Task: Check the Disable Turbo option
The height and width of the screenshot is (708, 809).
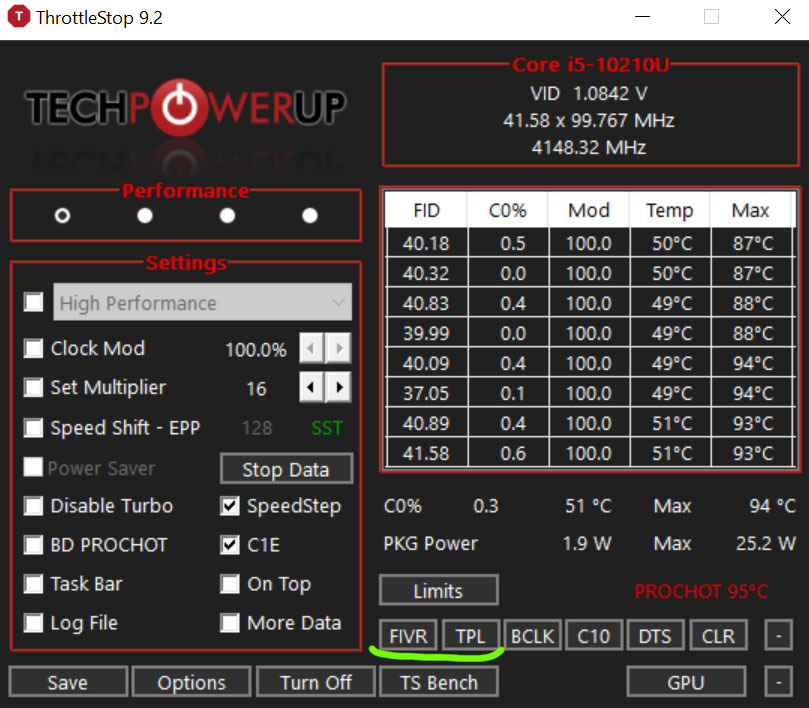Action: pyautogui.click(x=34, y=506)
